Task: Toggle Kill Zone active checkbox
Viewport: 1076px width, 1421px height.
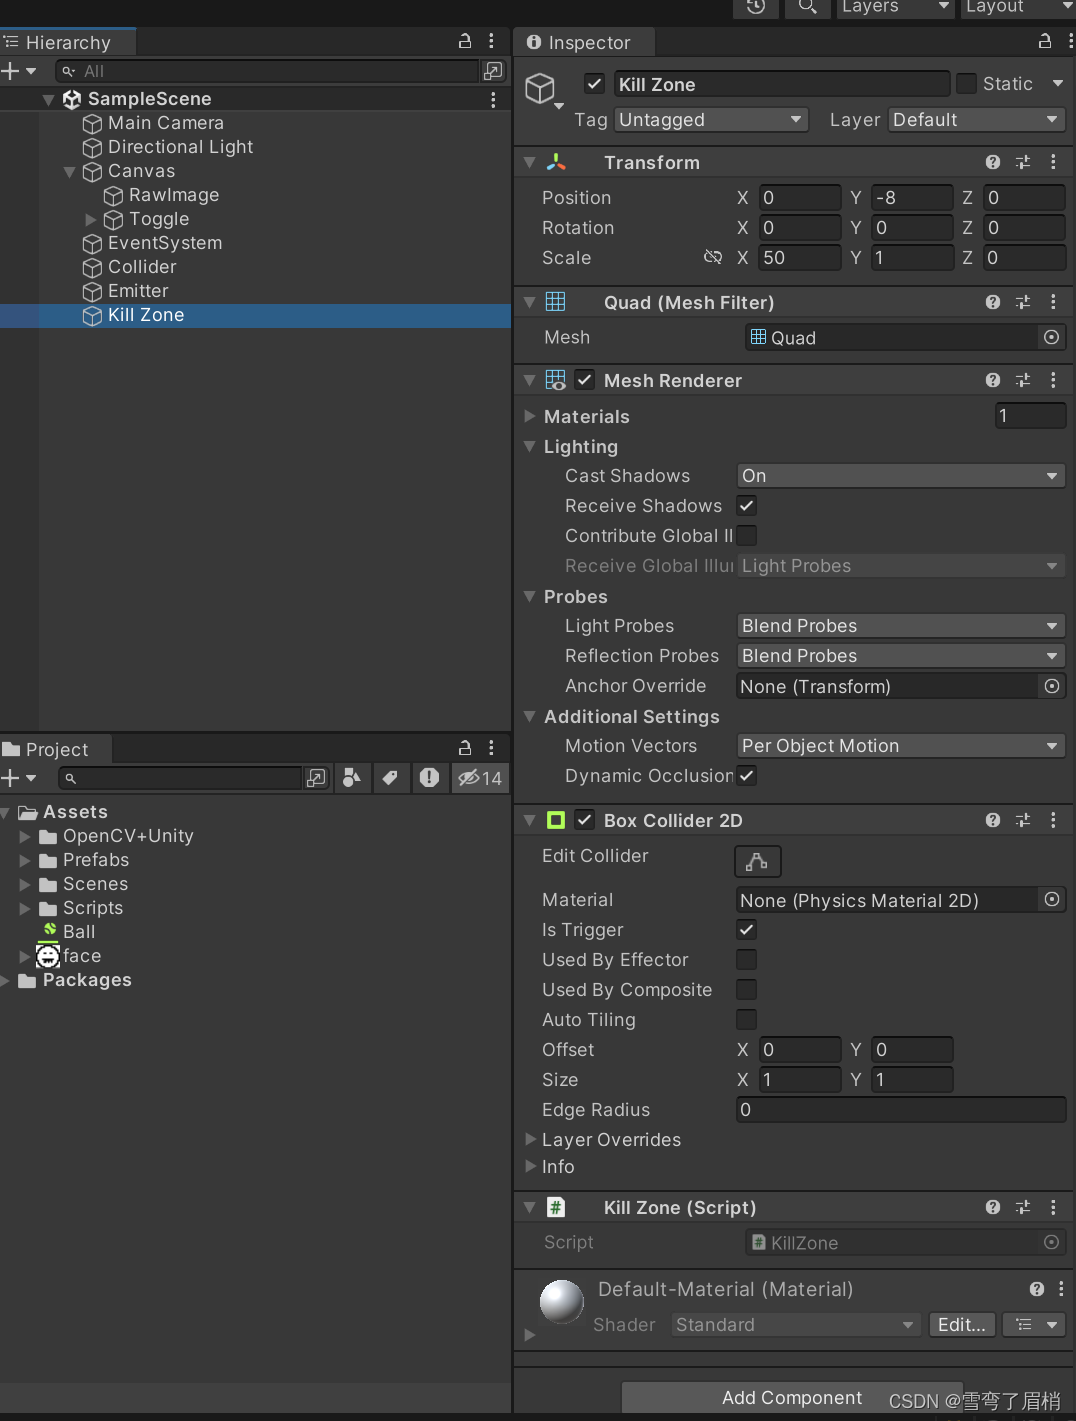Action: 595,84
